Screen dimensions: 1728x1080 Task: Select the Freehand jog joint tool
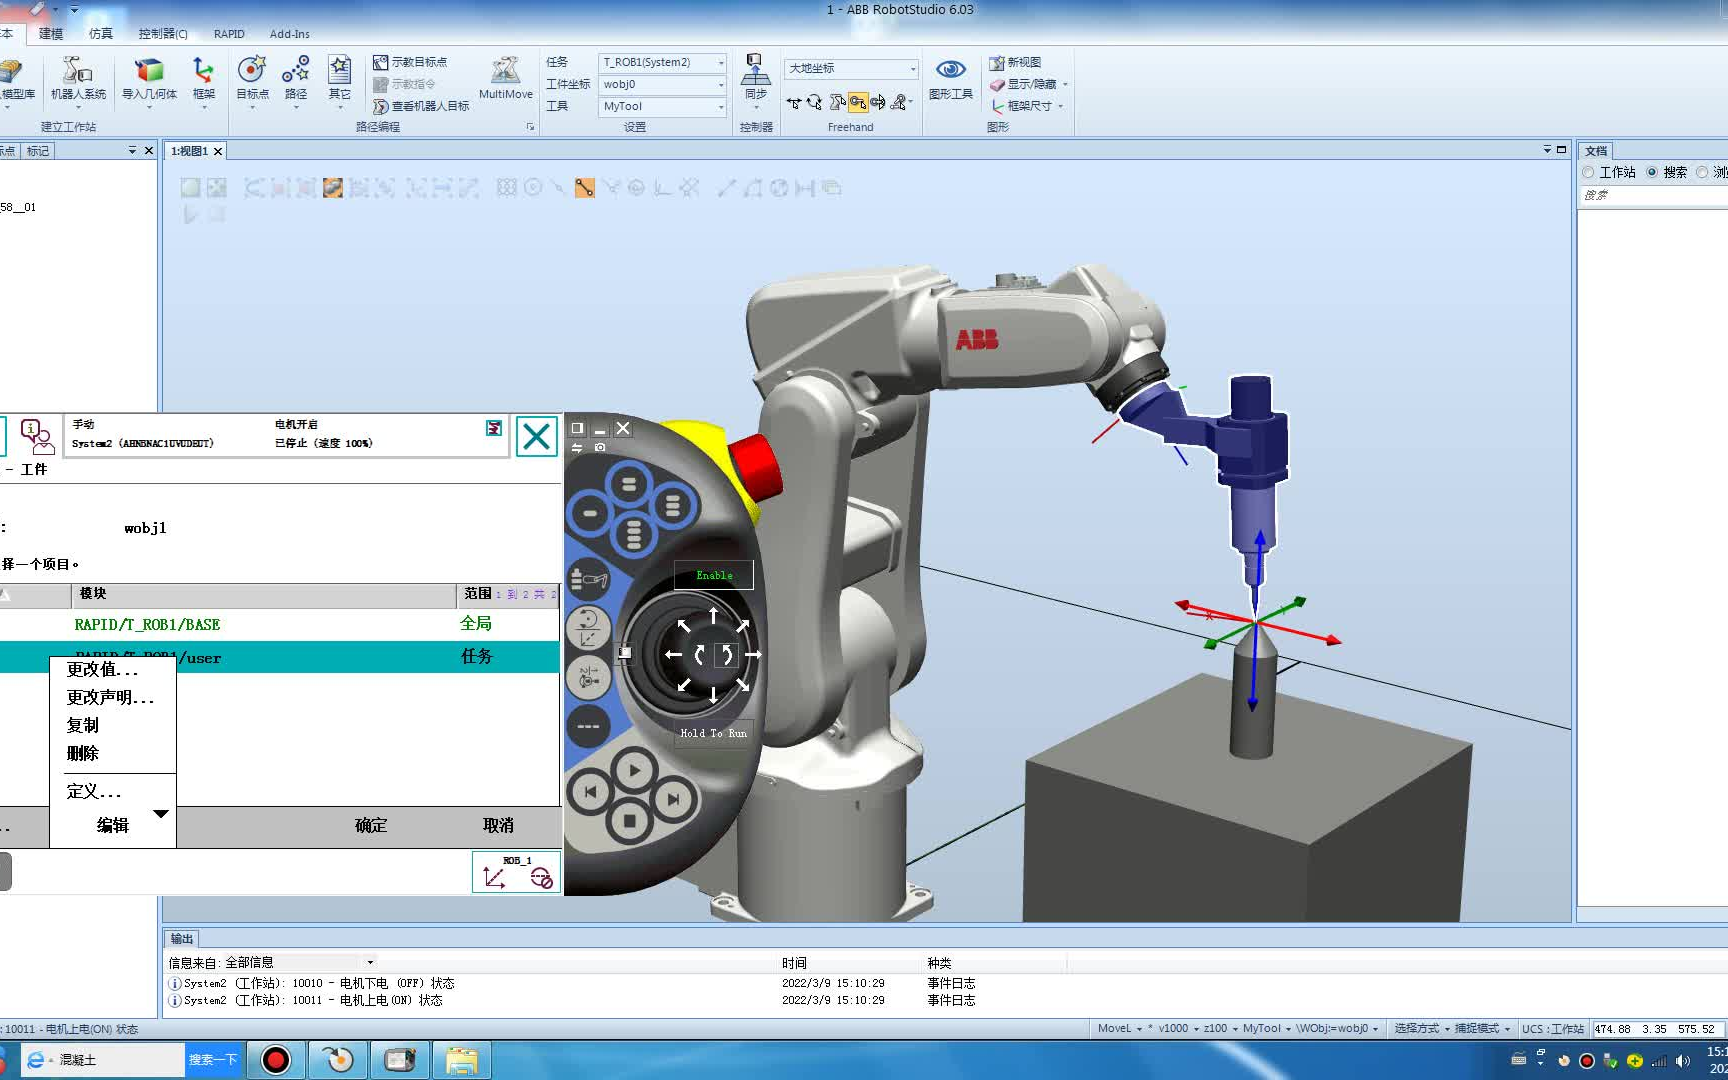pyautogui.click(x=837, y=103)
